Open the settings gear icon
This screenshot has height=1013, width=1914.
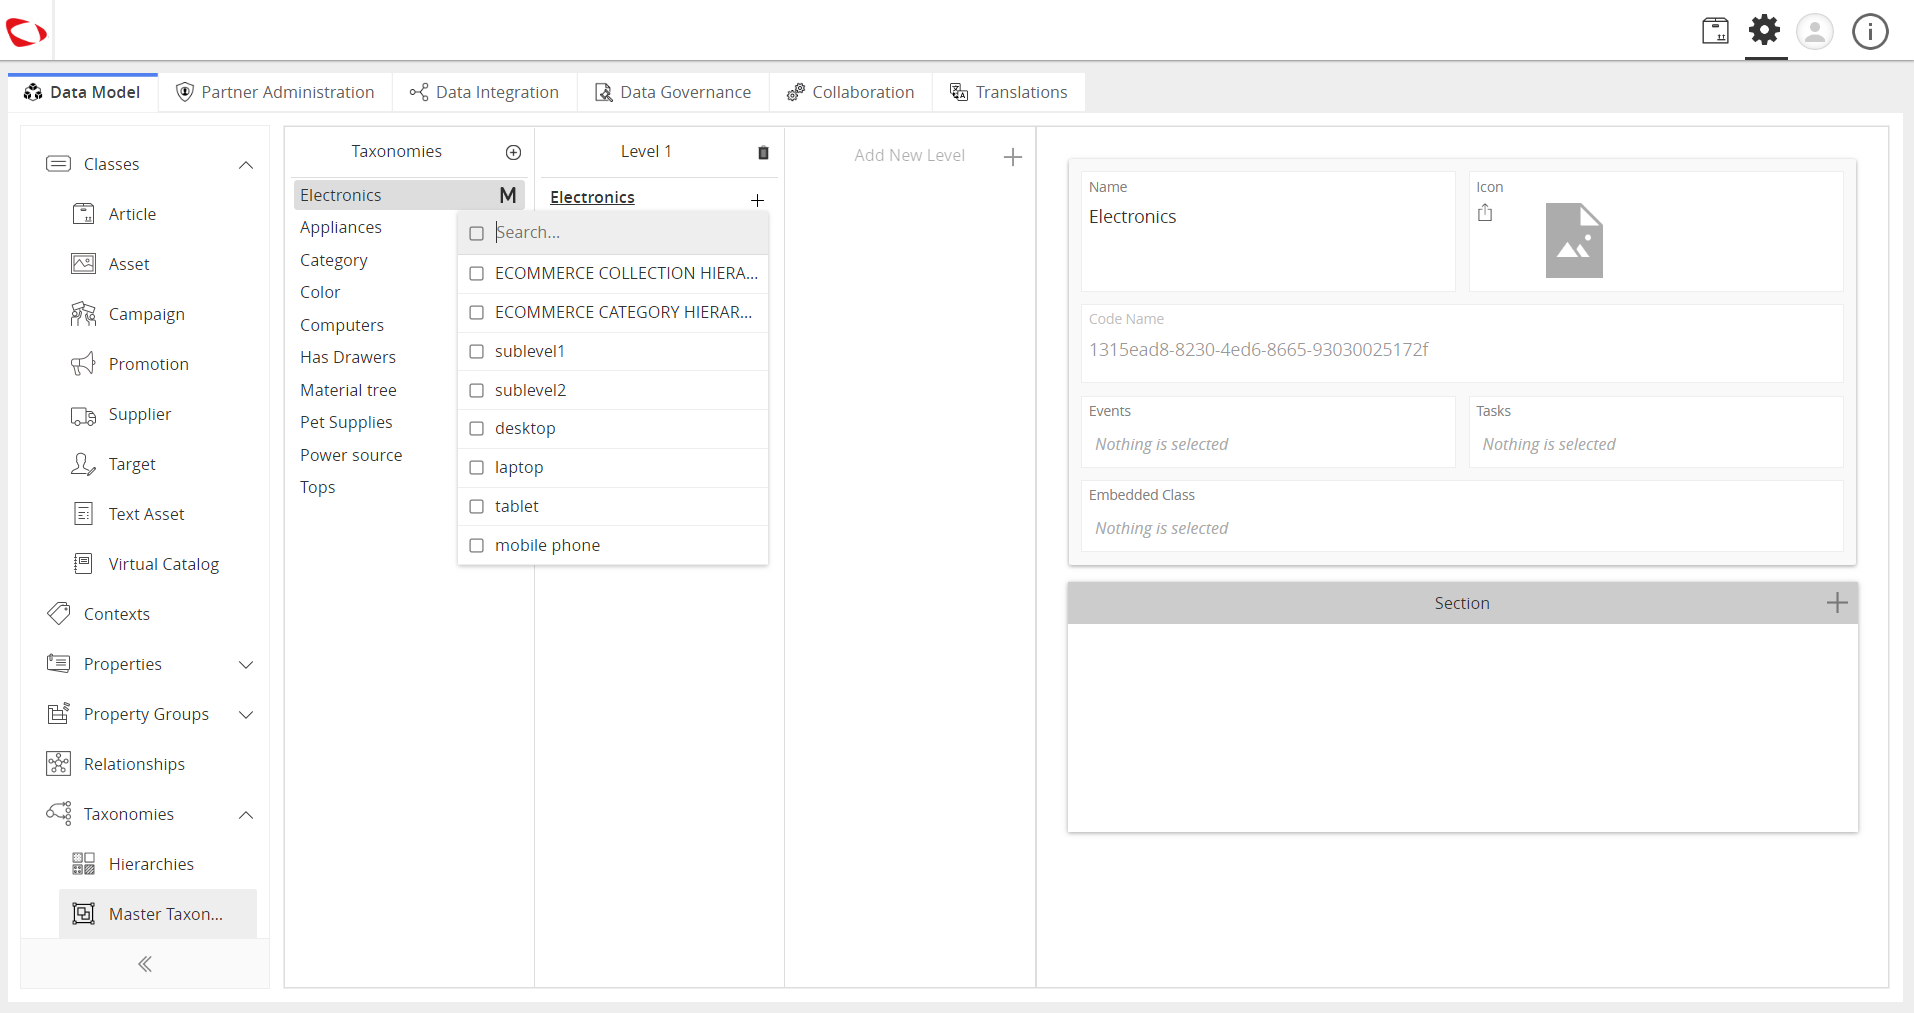tap(1765, 30)
